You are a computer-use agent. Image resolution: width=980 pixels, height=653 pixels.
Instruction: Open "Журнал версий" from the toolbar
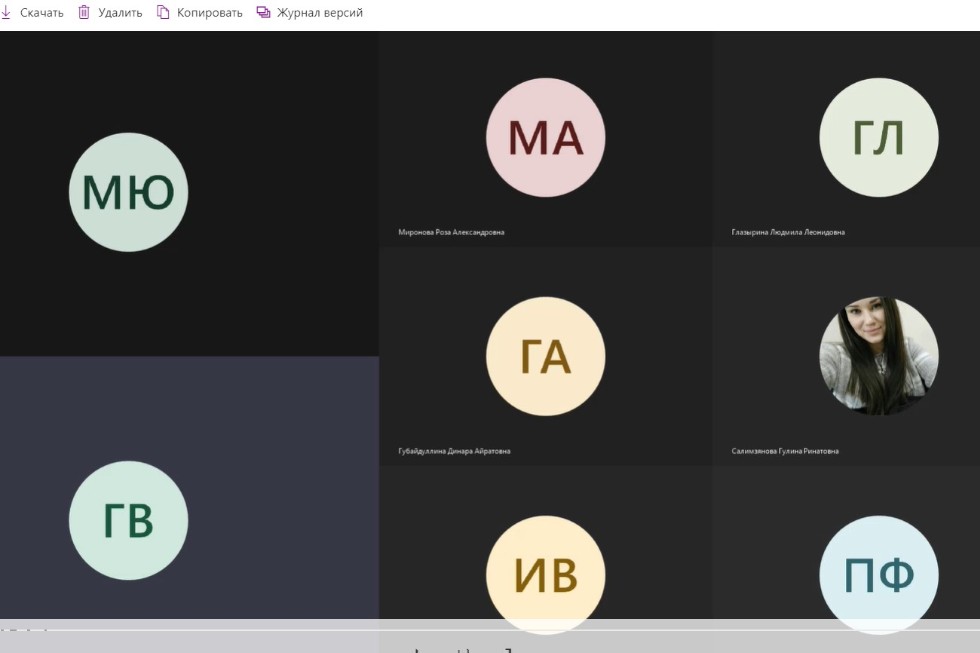[321, 13]
